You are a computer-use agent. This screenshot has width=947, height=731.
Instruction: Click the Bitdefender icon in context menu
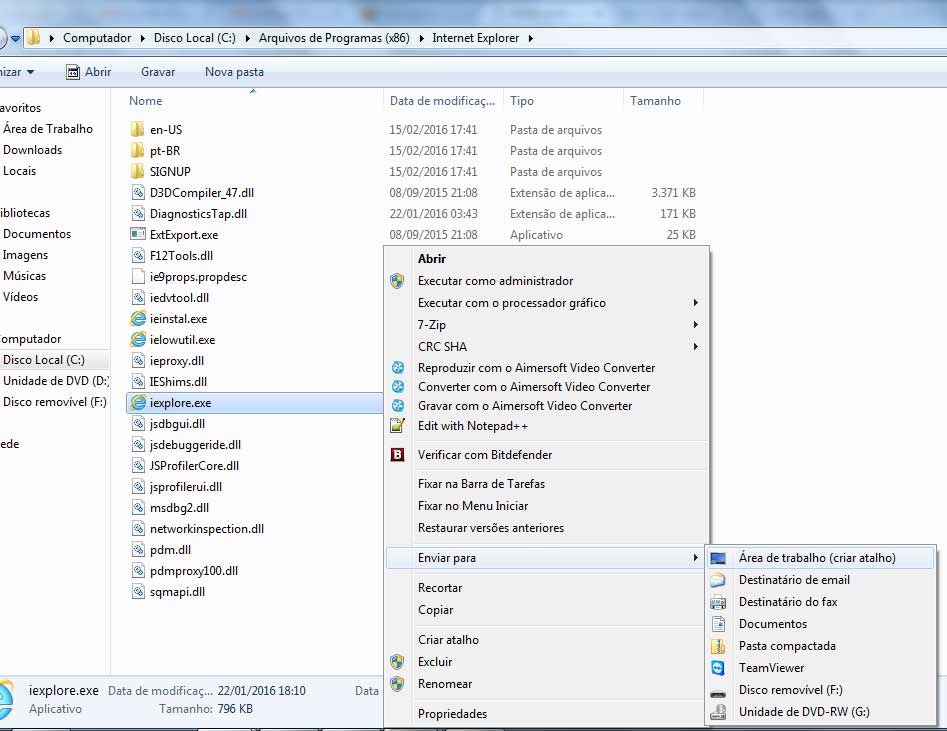[x=397, y=455]
